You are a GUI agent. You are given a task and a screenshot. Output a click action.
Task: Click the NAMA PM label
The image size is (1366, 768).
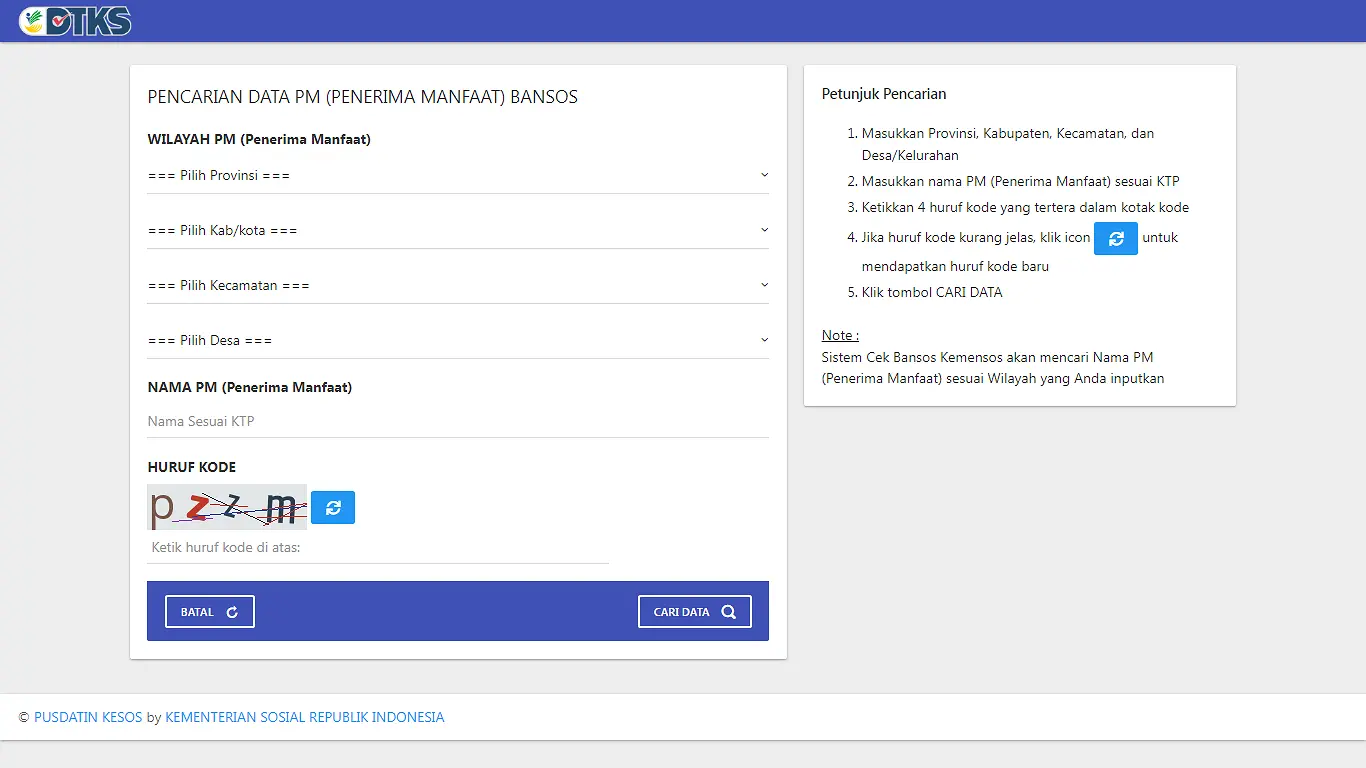coord(250,387)
